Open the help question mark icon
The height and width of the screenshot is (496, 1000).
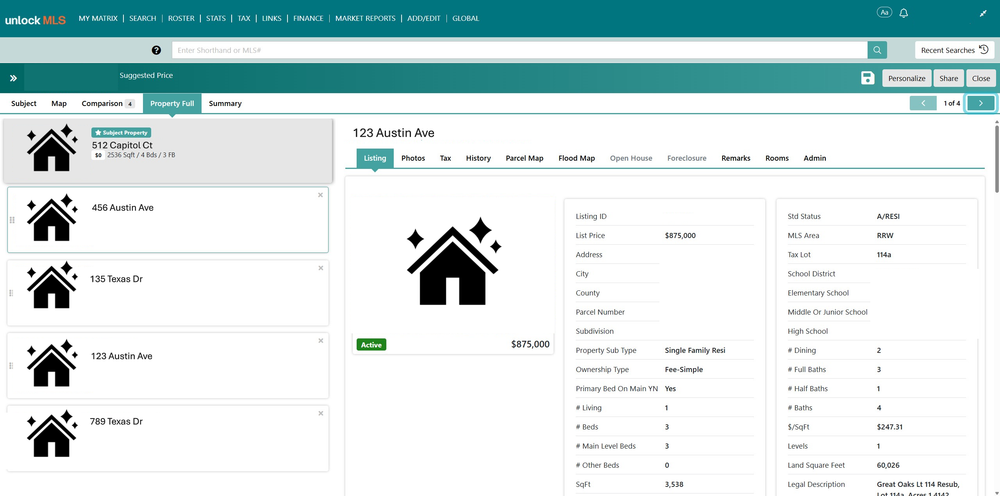click(x=156, y=50)
